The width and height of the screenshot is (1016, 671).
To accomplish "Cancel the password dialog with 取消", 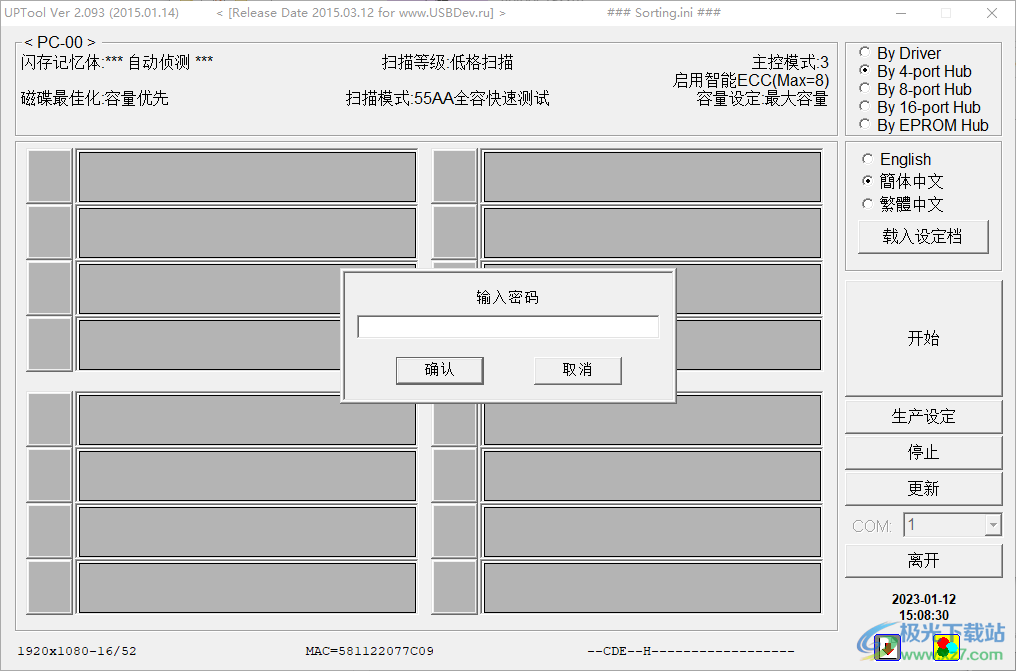I will point(577,370).
